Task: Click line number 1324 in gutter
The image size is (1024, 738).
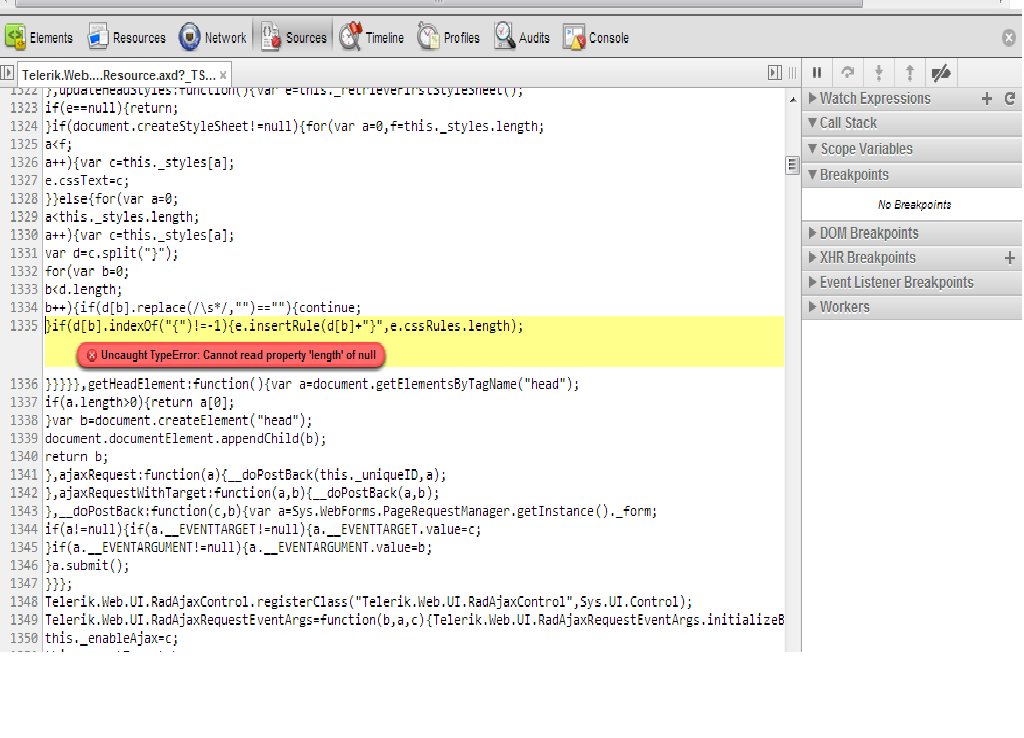Action: [24, 126]
